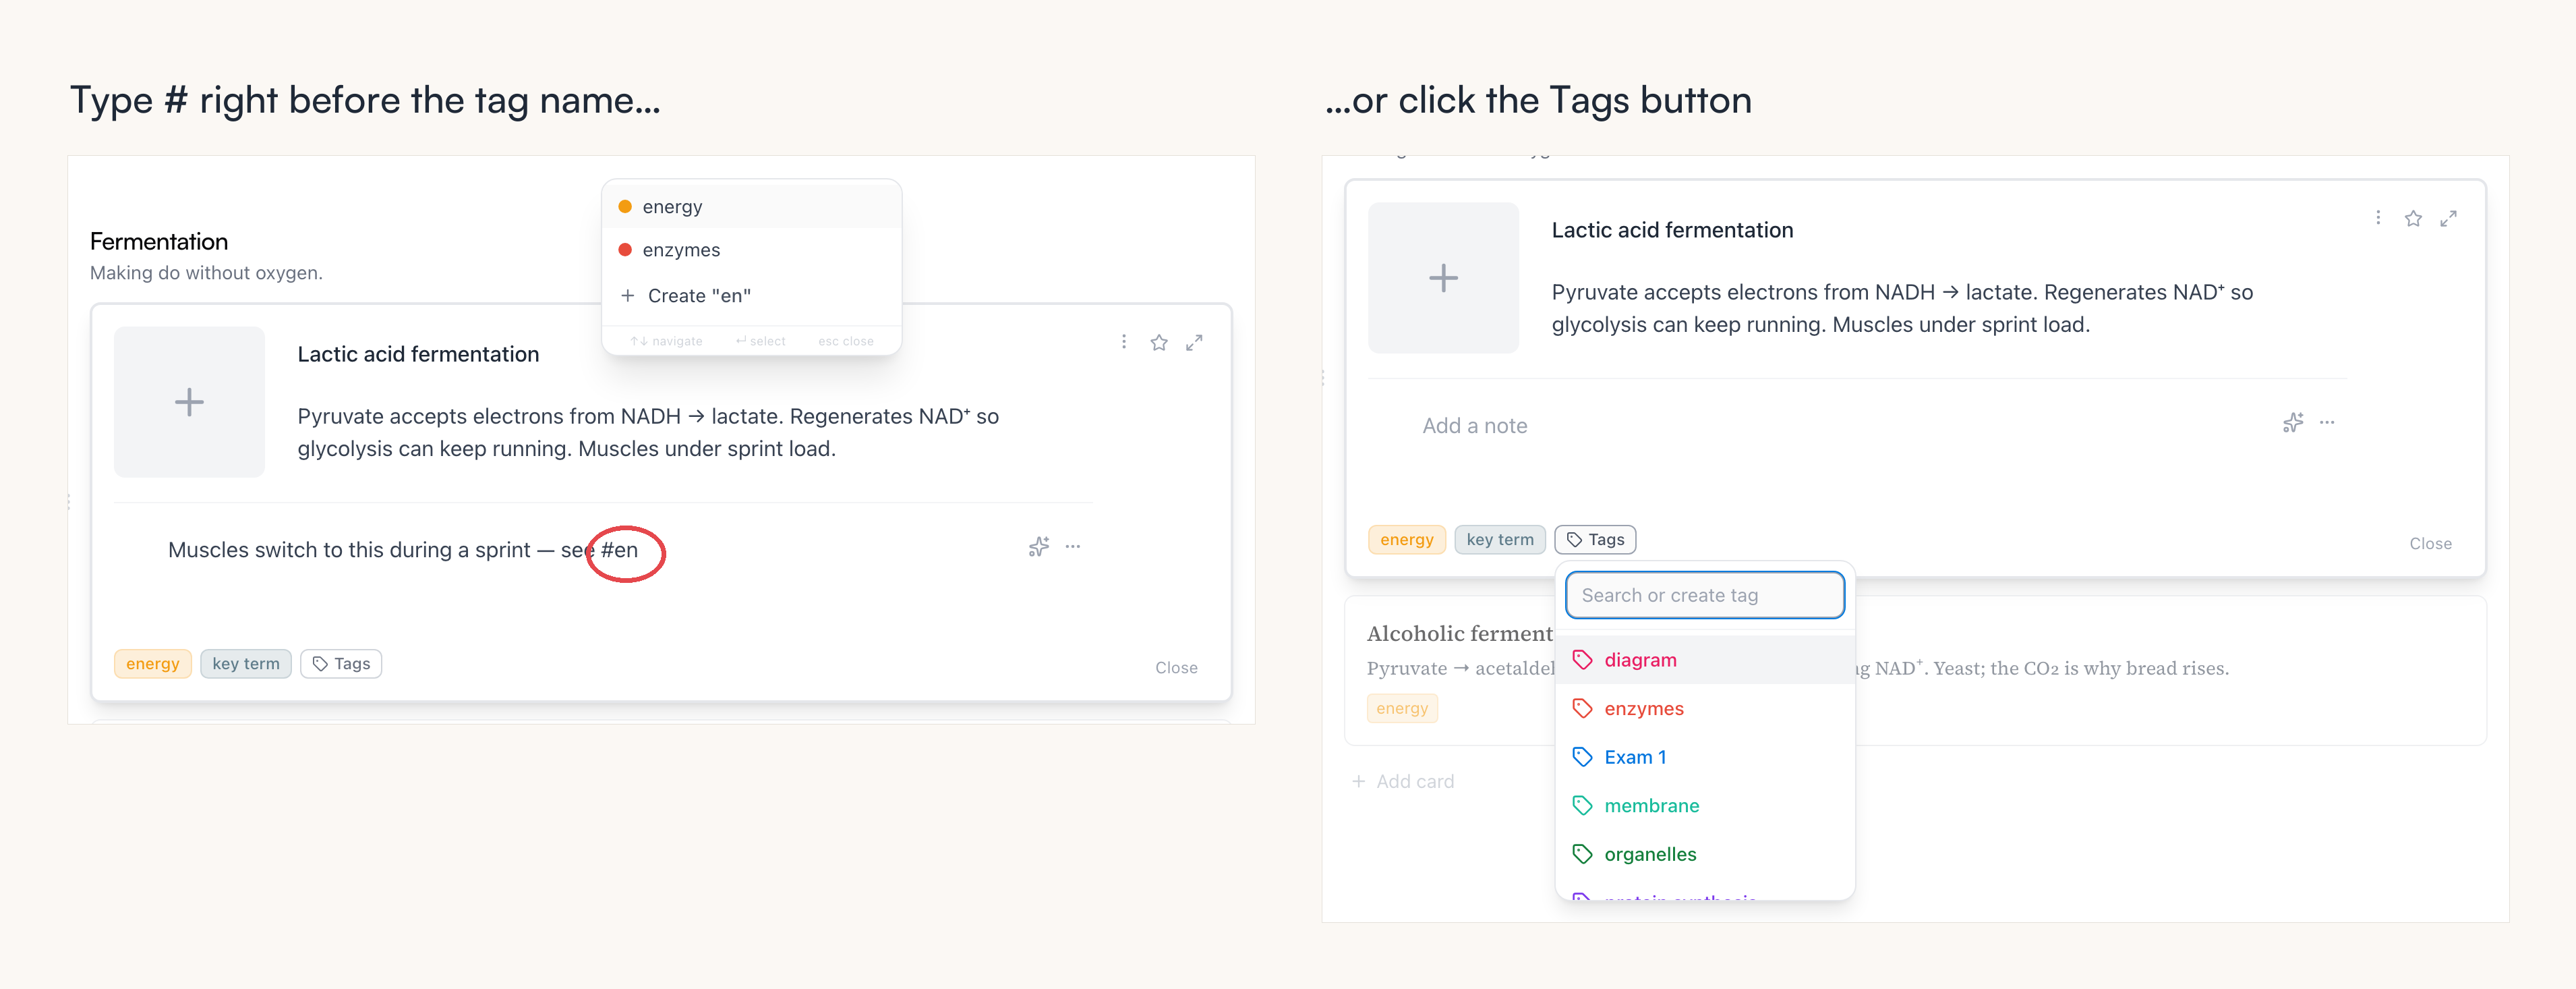Star the left Lactic acid fermentation card
Viewport: 2576px width, 989px height.
(x=1159, y=342)
